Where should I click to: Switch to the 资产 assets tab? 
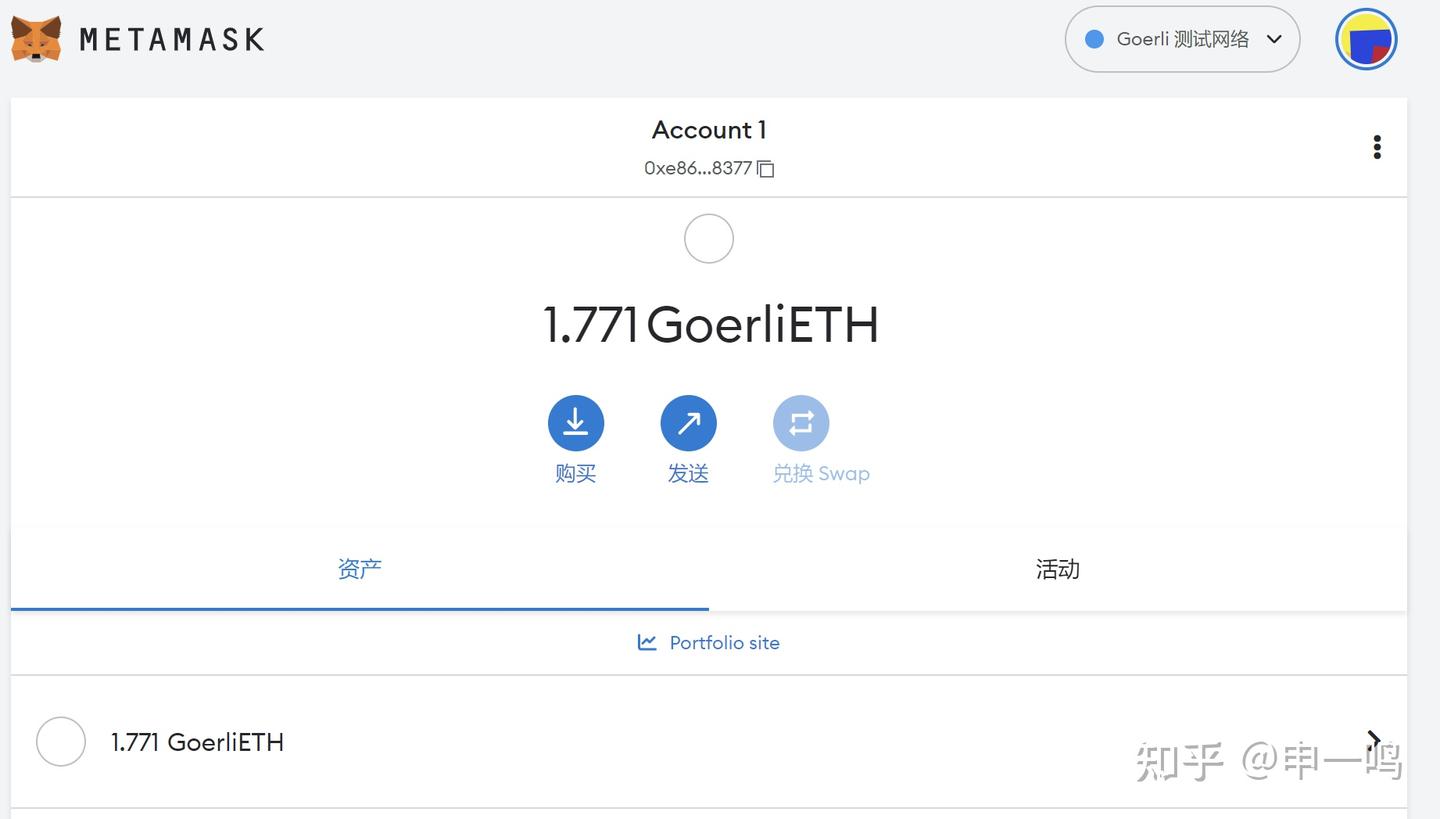click(359, 569)
